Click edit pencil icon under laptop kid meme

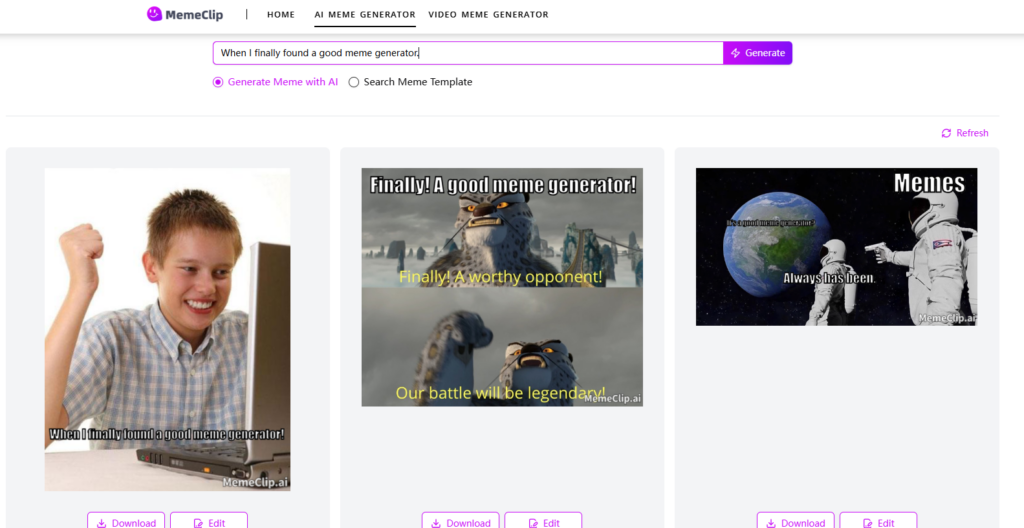click(x=199, y=523)
